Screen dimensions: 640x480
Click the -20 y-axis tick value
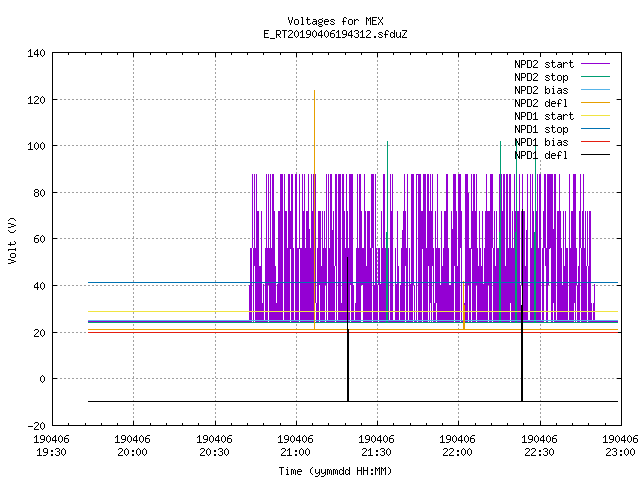coord(36,426)
